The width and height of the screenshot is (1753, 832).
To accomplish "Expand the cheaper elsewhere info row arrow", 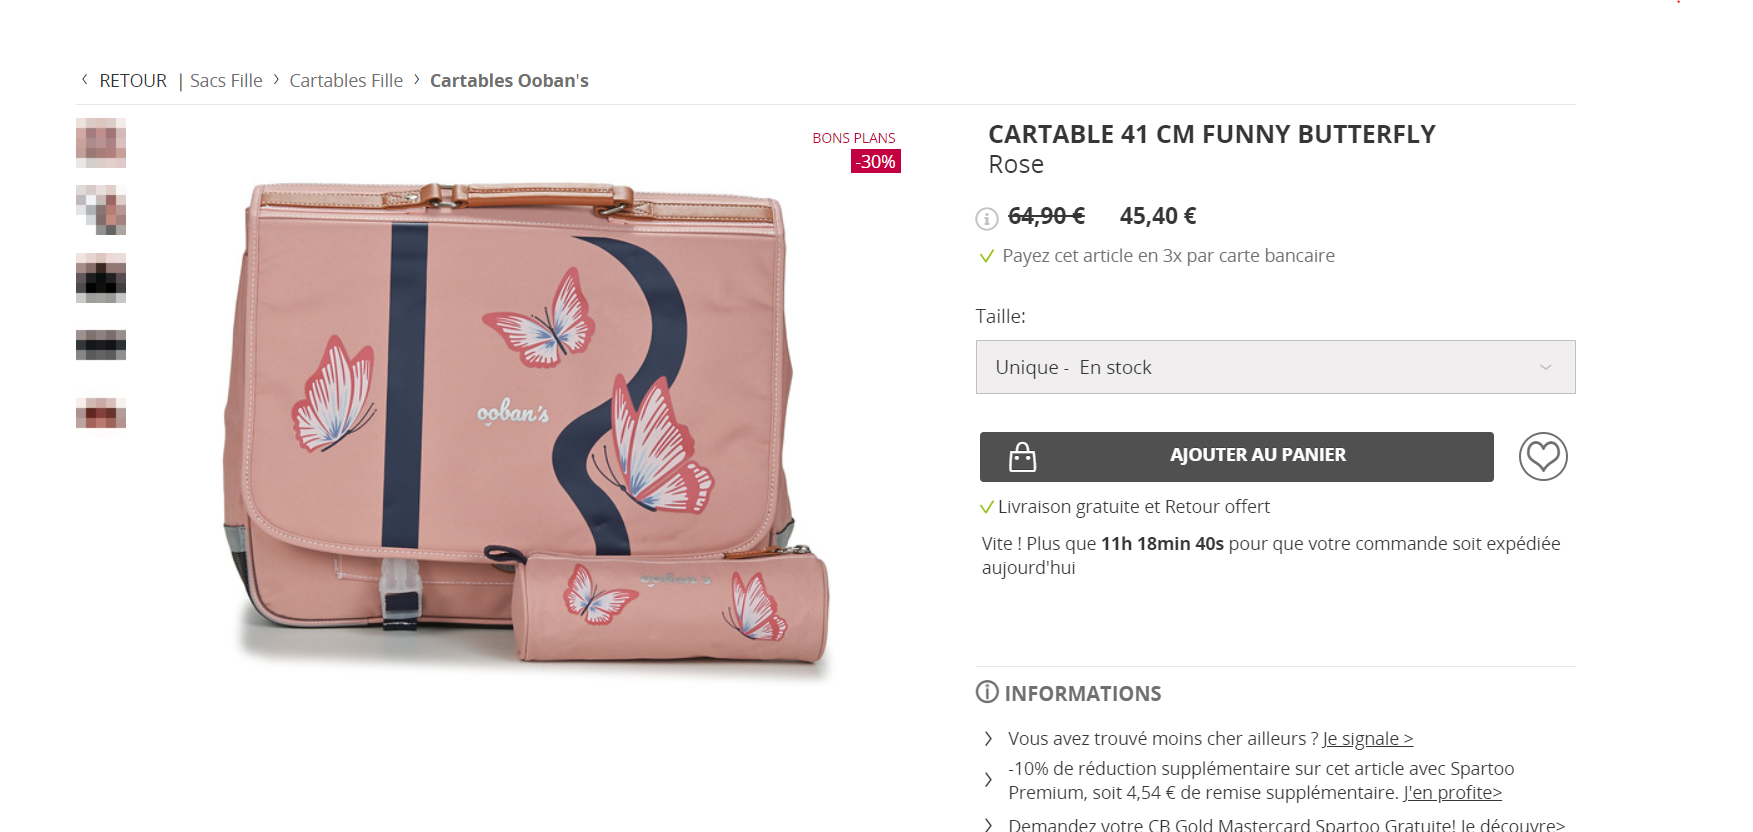I will (988, 739).
